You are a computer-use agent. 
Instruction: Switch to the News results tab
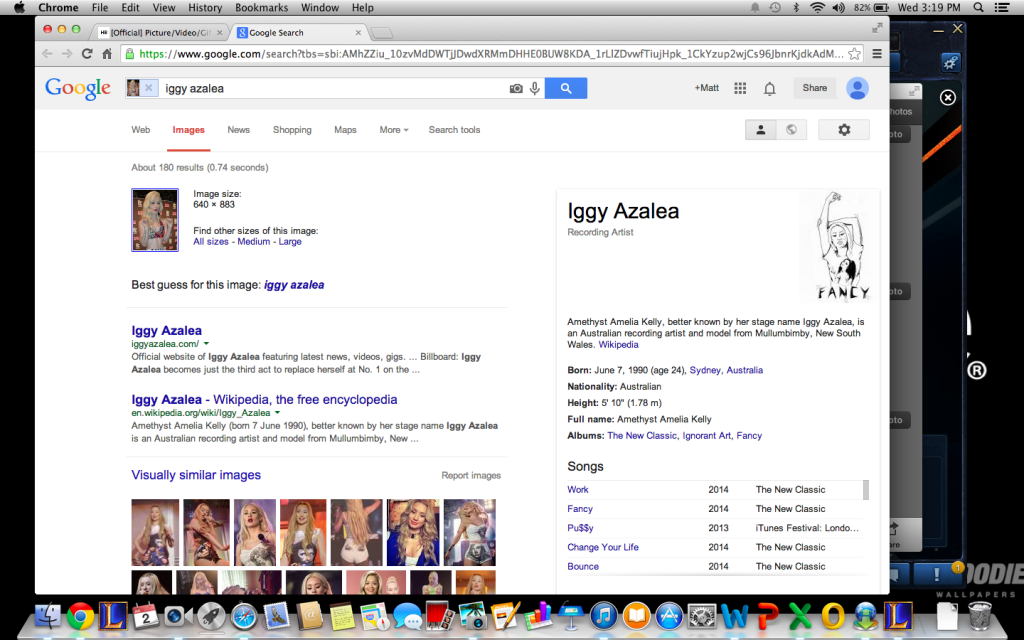tap(238, 130)
